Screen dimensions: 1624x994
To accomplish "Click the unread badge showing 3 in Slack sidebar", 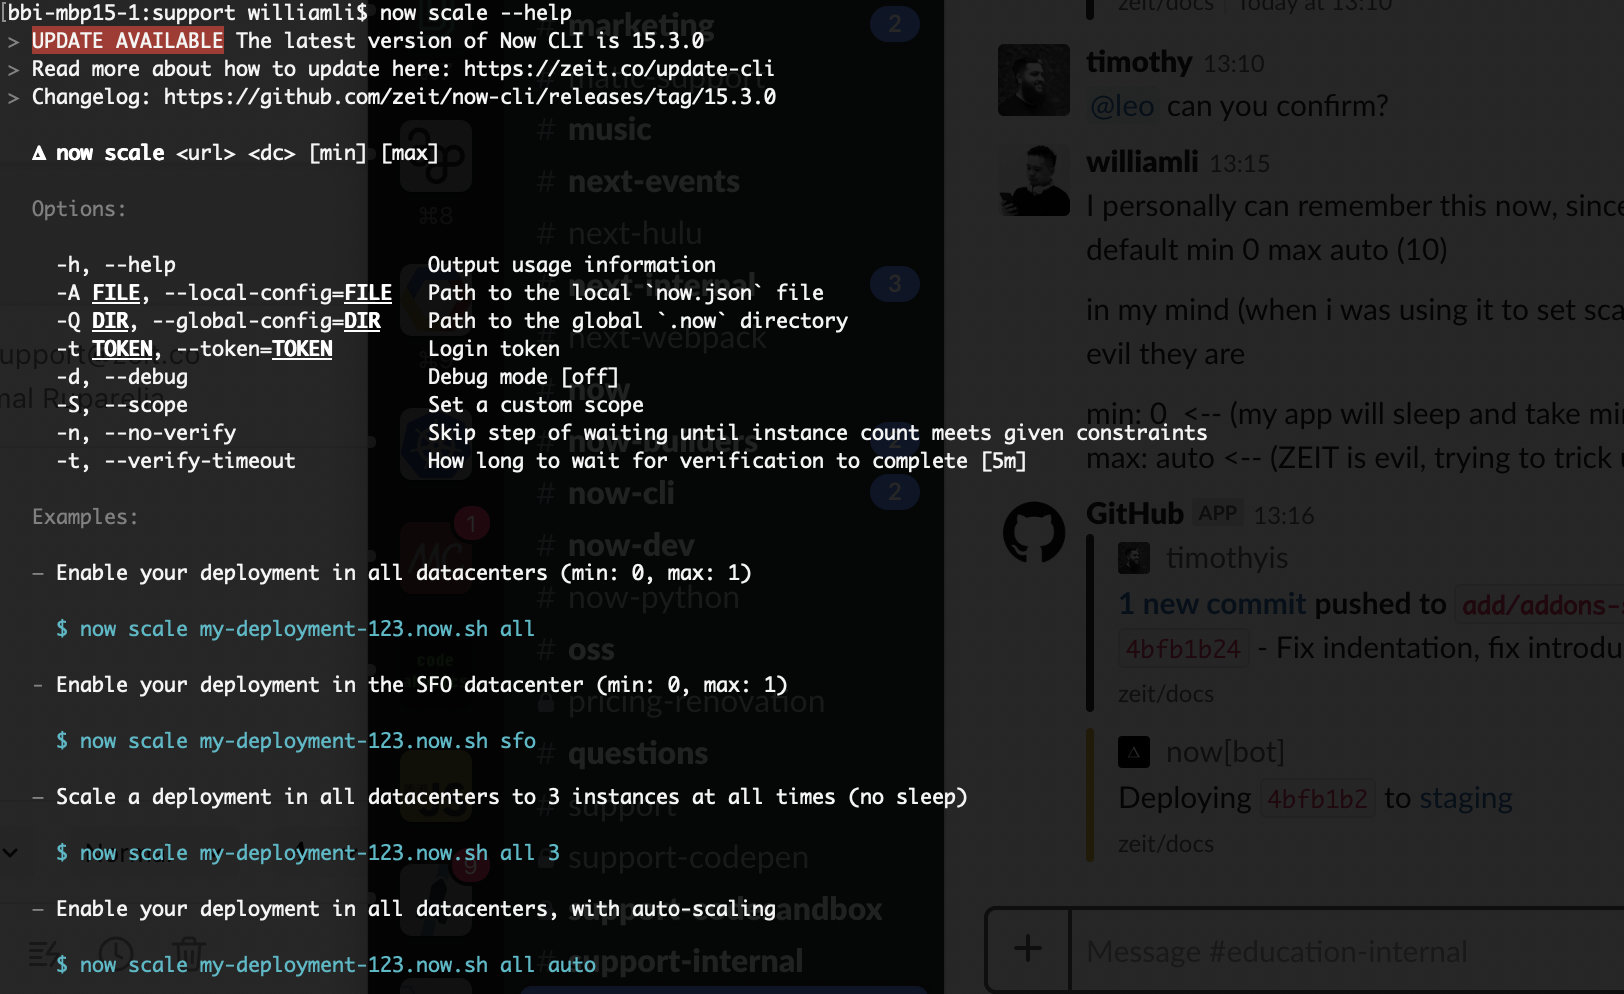I will pos(894,283).
